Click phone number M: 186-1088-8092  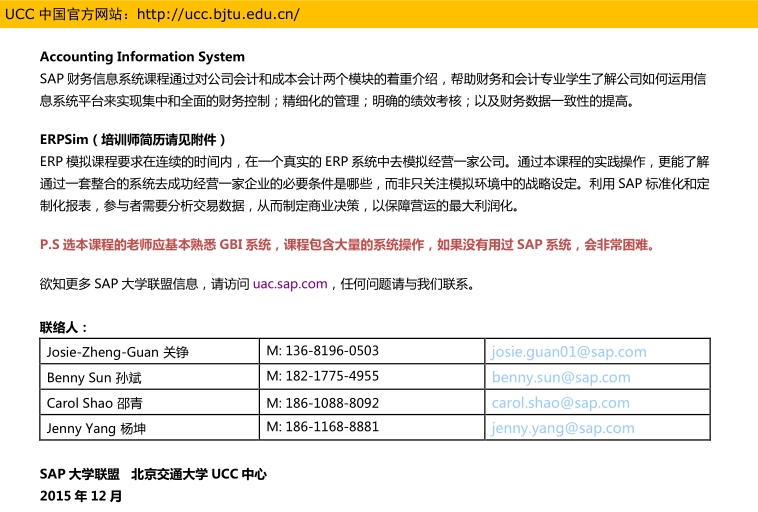pos(322,403)
